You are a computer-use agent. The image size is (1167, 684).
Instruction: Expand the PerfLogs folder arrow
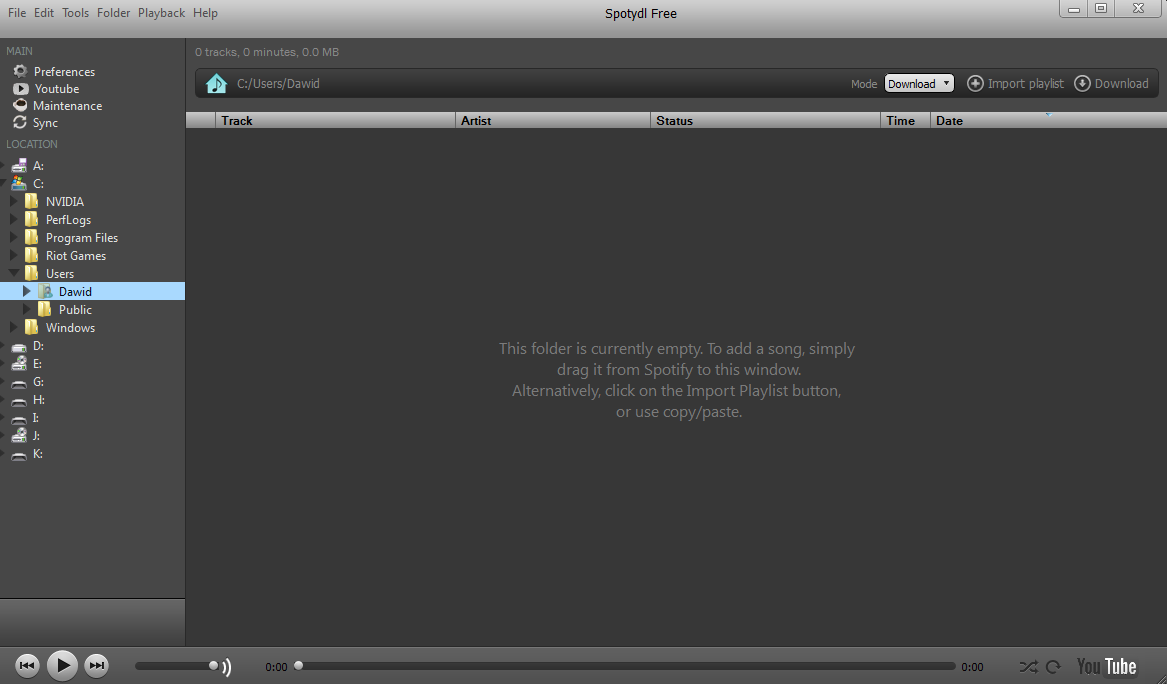pos(13,219)
